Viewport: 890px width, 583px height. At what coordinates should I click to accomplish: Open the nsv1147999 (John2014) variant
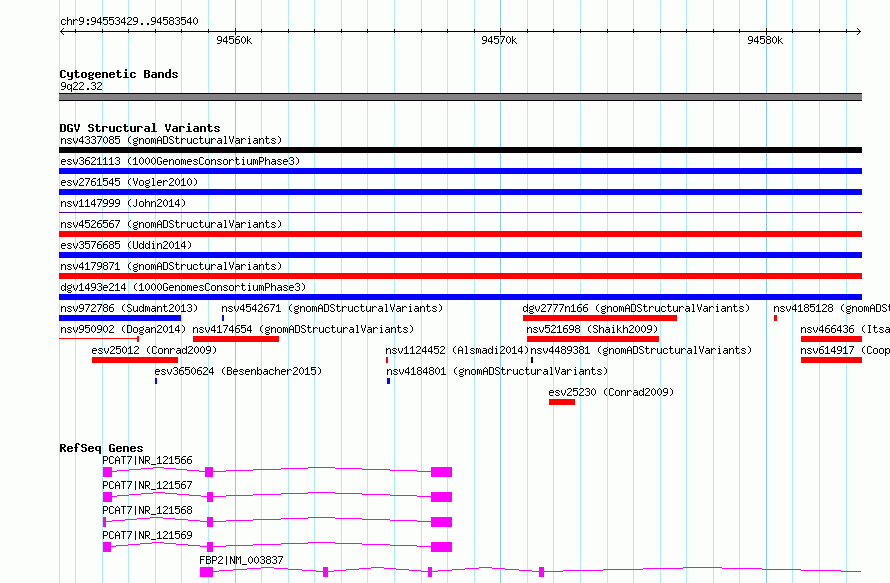pos(123,203)
